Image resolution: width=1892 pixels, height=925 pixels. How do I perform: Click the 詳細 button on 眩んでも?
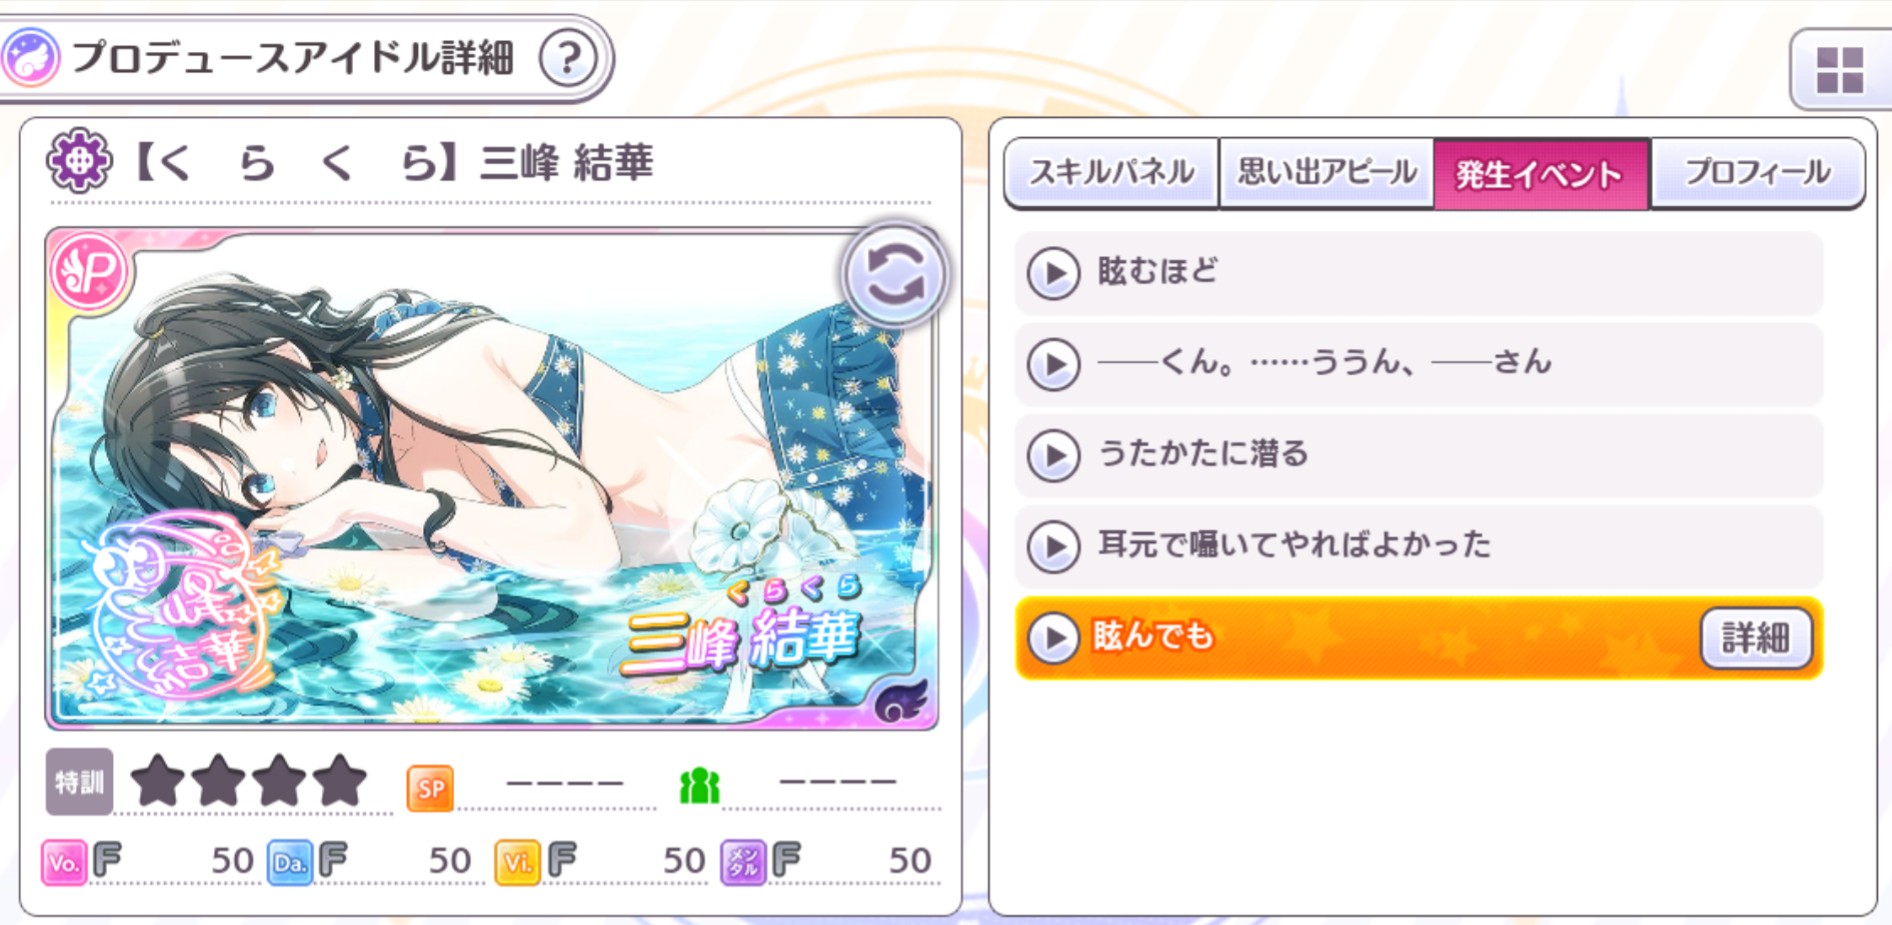pos(1756,637)
